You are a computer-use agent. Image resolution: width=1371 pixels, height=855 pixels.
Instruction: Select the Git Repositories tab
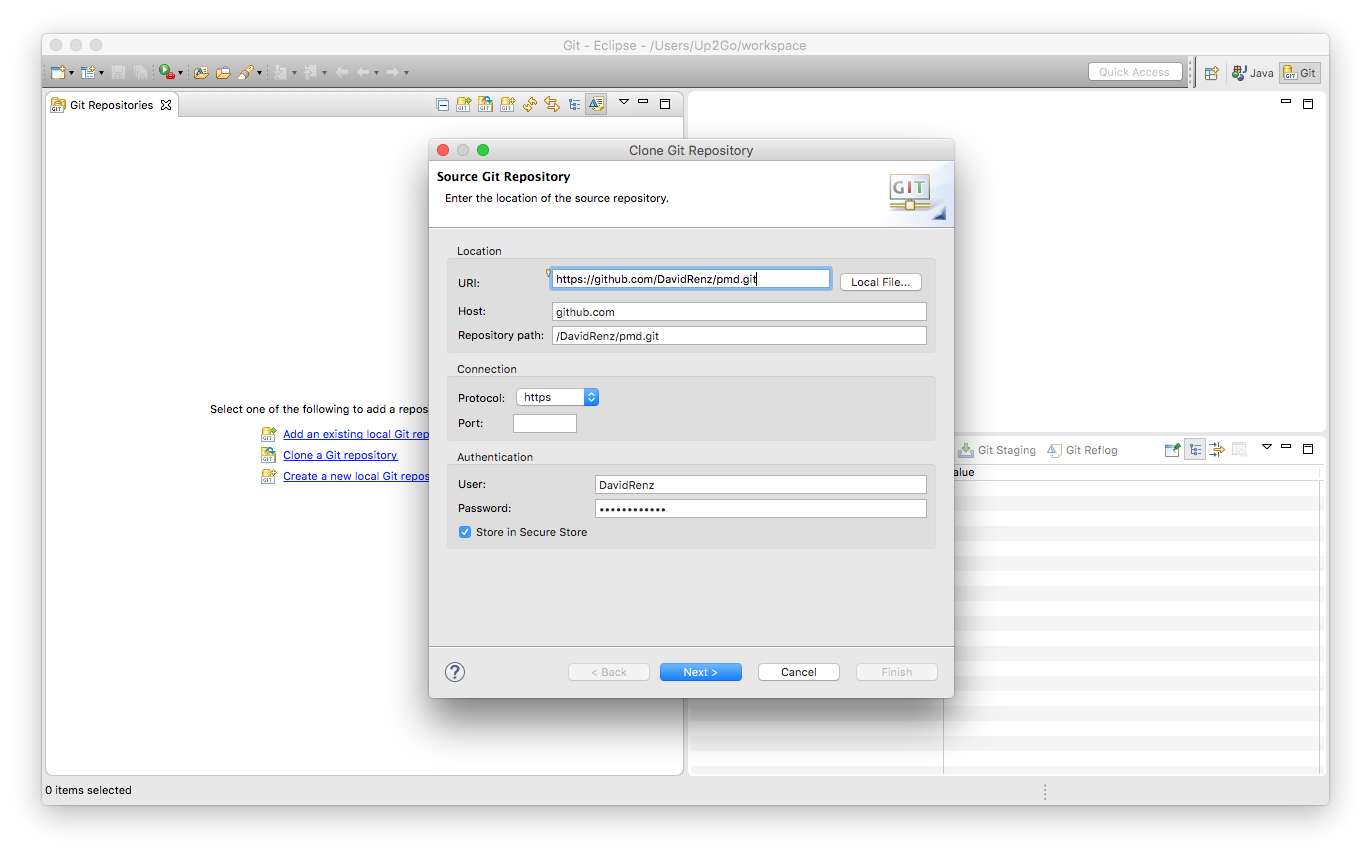pos(111,105)
